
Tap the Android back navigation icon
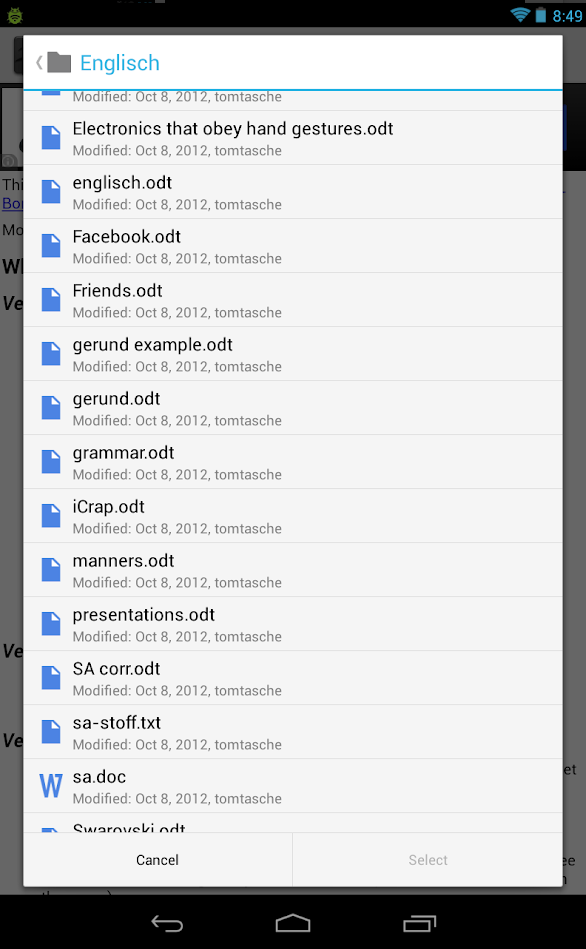tap(166, 924)
